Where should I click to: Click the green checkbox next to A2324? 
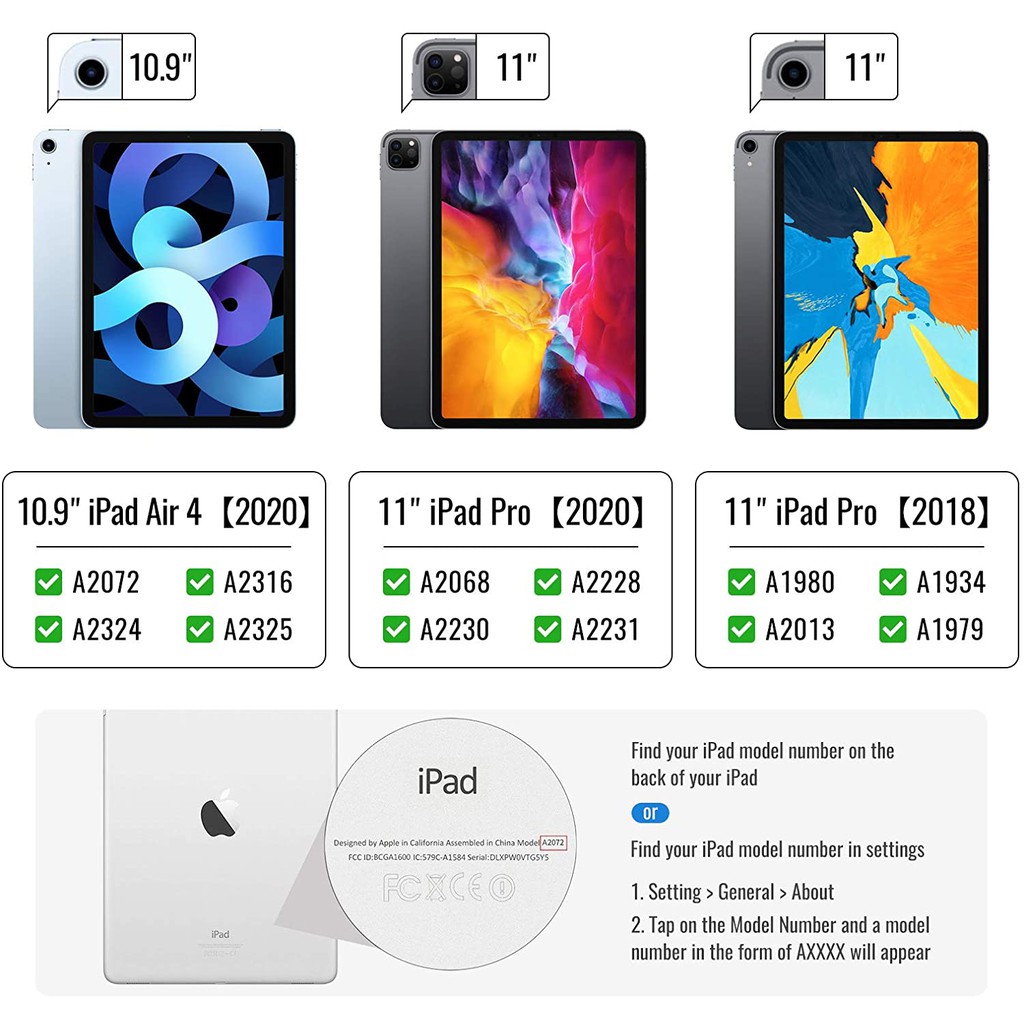[48, 630]
